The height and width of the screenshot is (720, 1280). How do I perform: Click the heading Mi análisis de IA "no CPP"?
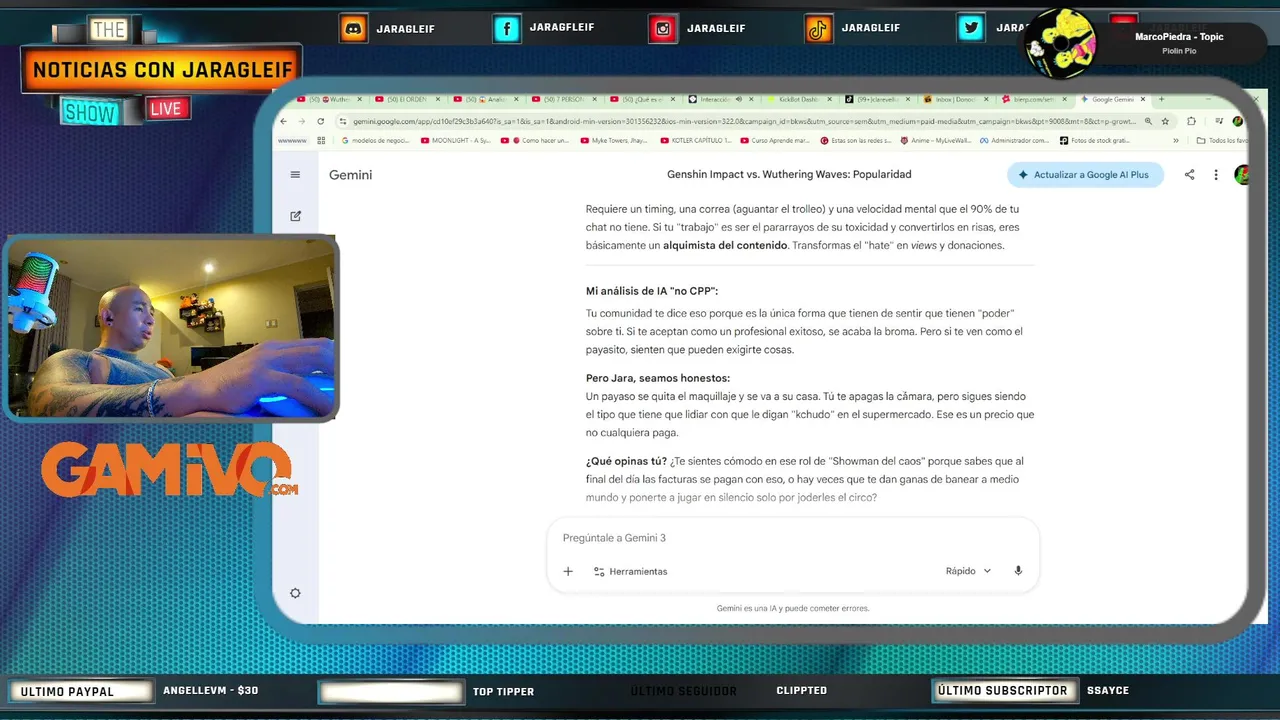652,291
